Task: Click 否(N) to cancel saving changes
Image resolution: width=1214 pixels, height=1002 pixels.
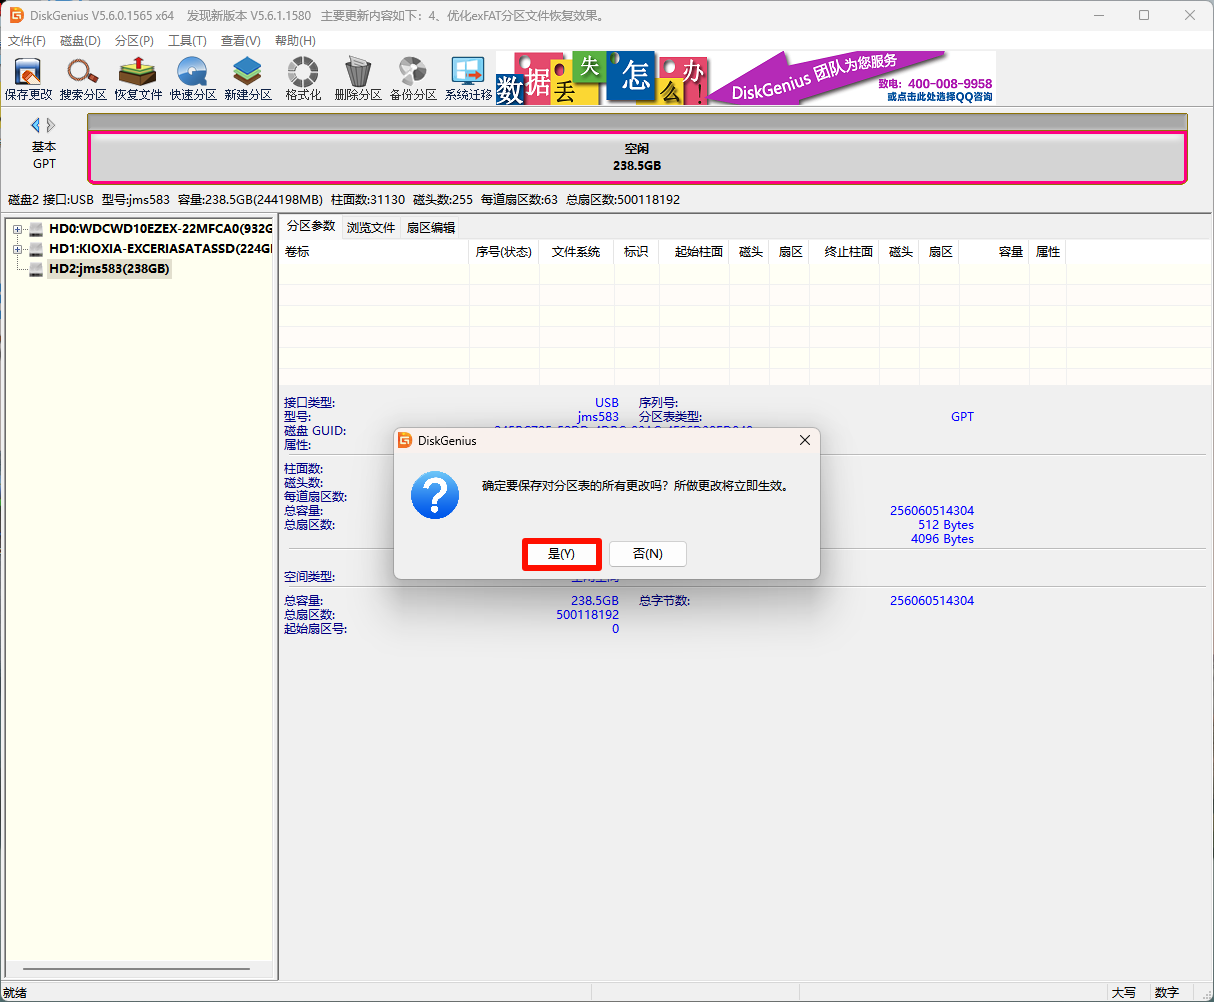Action: tap(648, 554)
